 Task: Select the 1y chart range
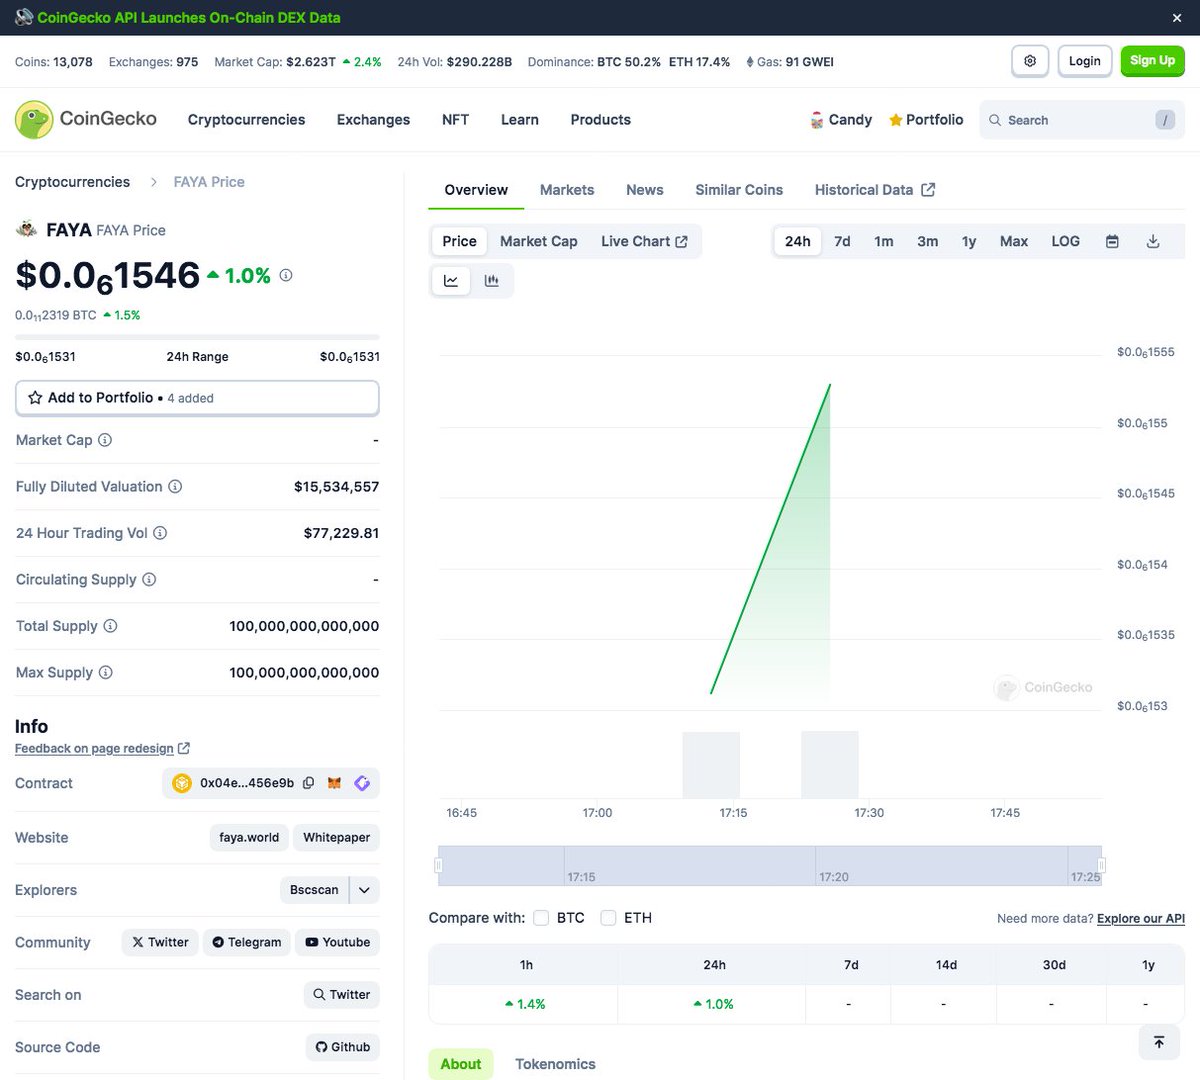(x=969, y=241)
